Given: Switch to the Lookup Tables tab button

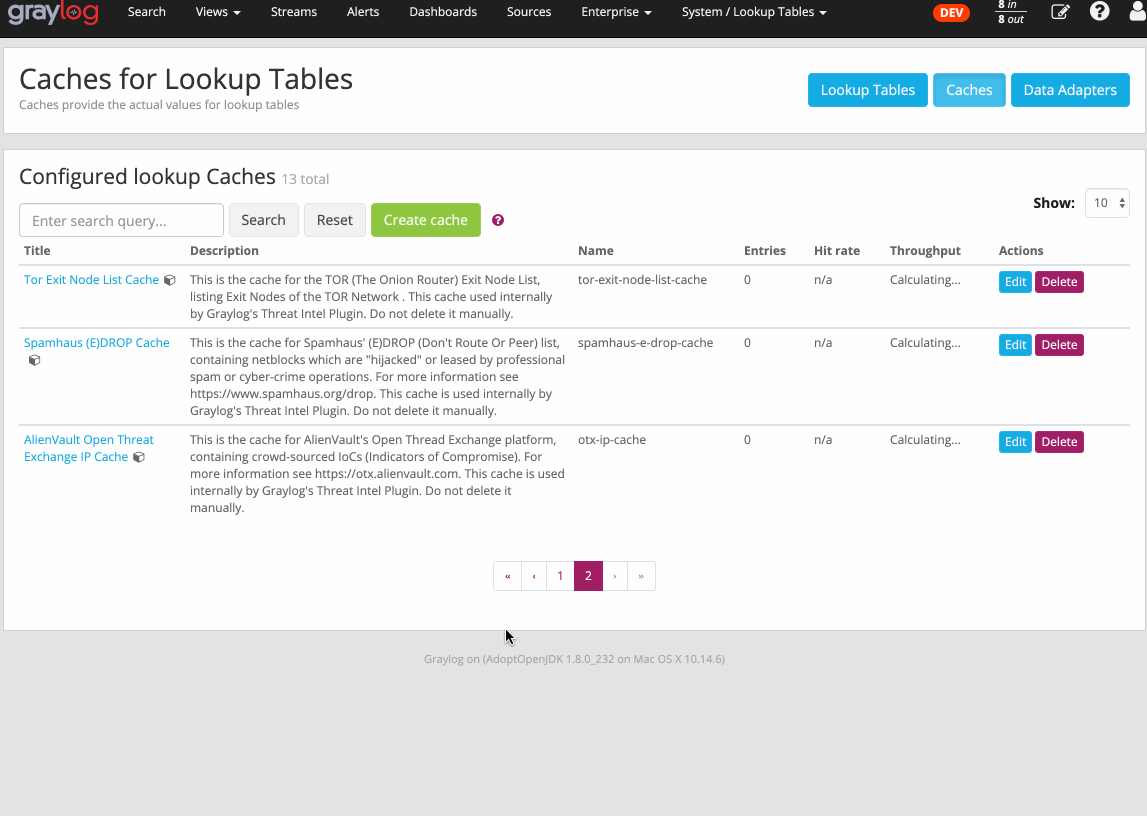Looking at the screenshot, I should point(868,90).
